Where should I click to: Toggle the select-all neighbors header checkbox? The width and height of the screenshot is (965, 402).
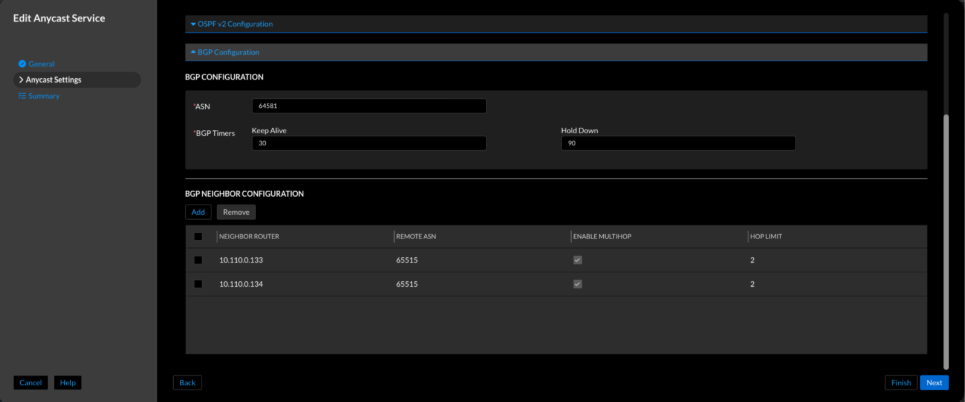pos(198,236)
